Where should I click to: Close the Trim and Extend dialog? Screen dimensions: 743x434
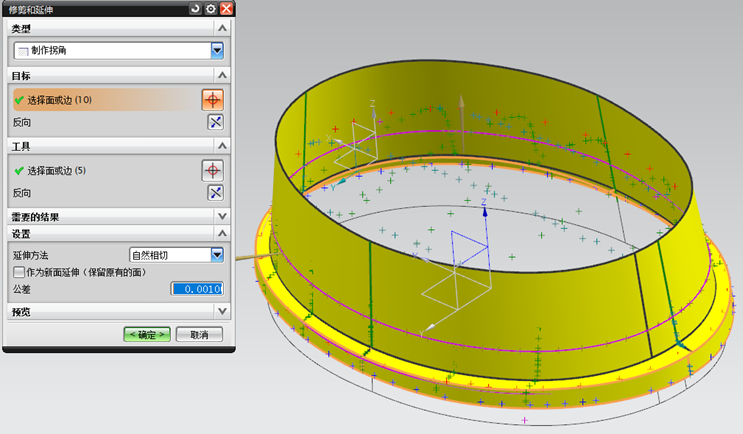pos(226,9)
